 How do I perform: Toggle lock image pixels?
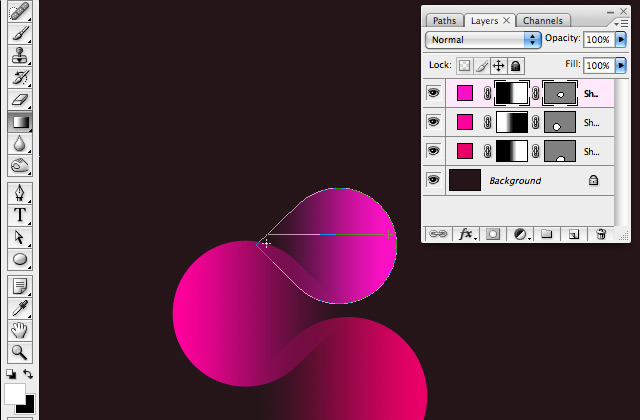pos(482,66)
